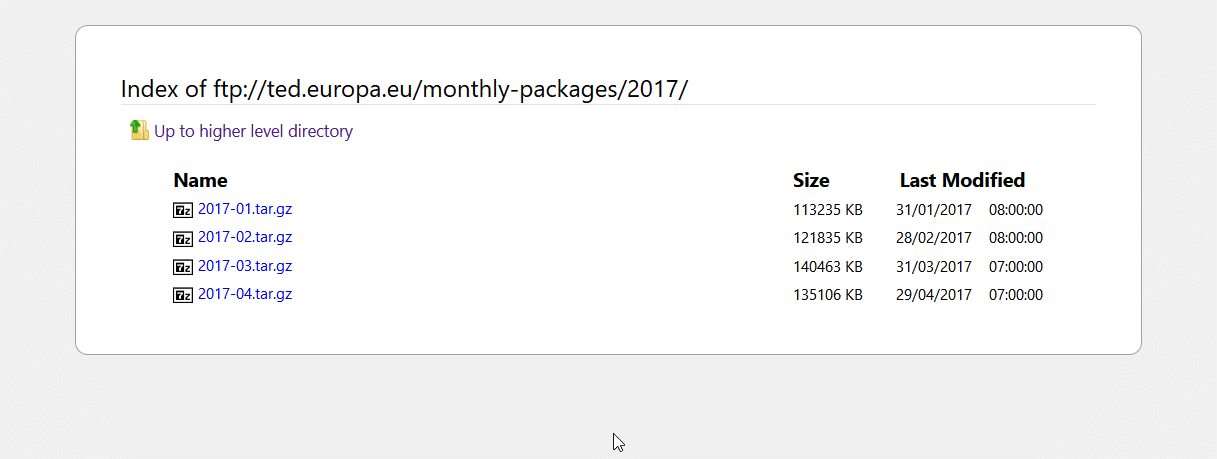The width and height of the screenshot is (1217, 459).
Task: Download the 2017-02.tar.gz package
Action: 245,237
